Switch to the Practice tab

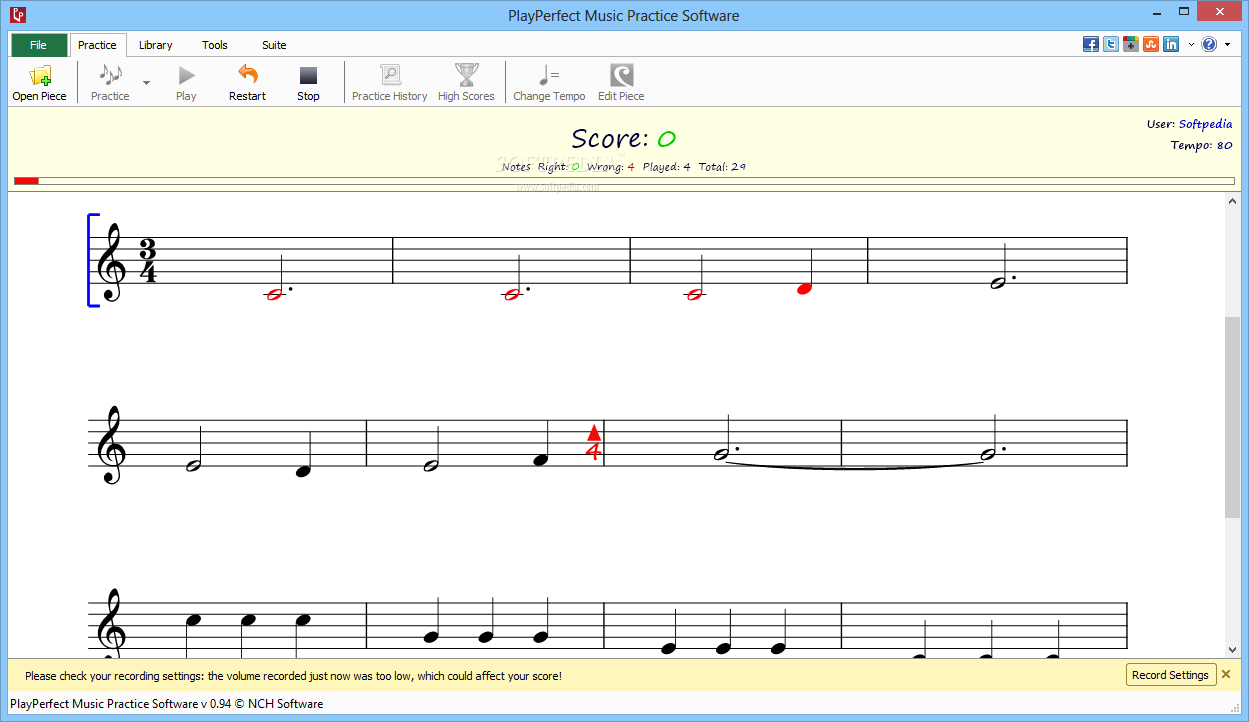[x=97, y=45]
